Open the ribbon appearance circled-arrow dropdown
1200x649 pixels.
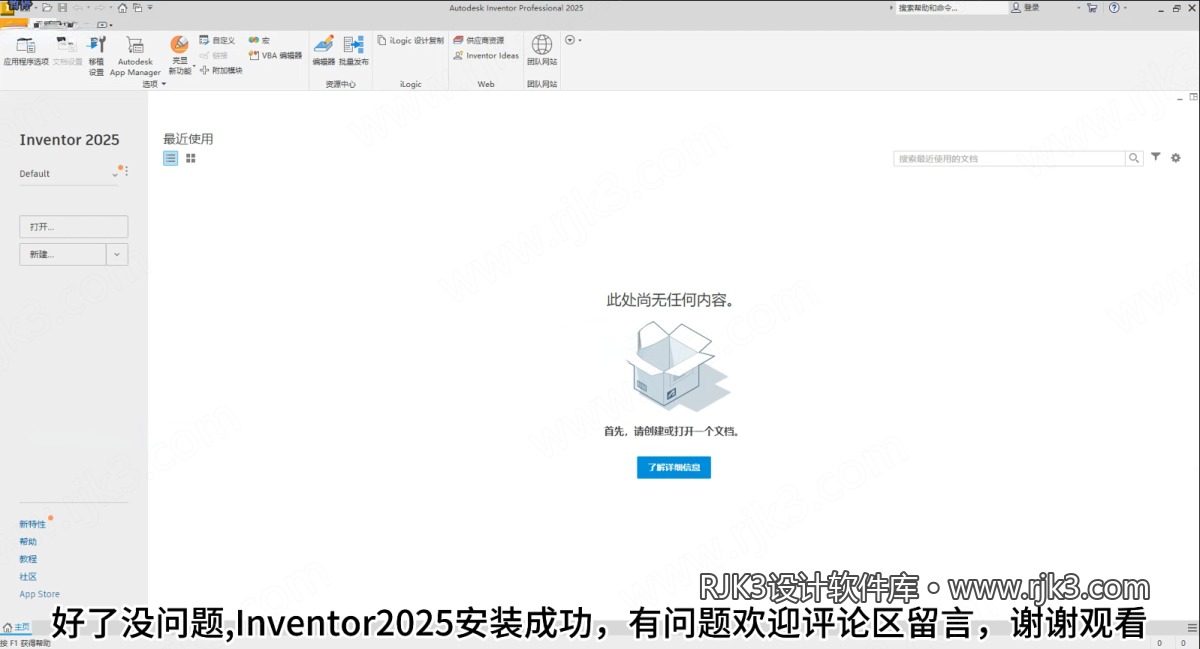[x=572, y=40]
